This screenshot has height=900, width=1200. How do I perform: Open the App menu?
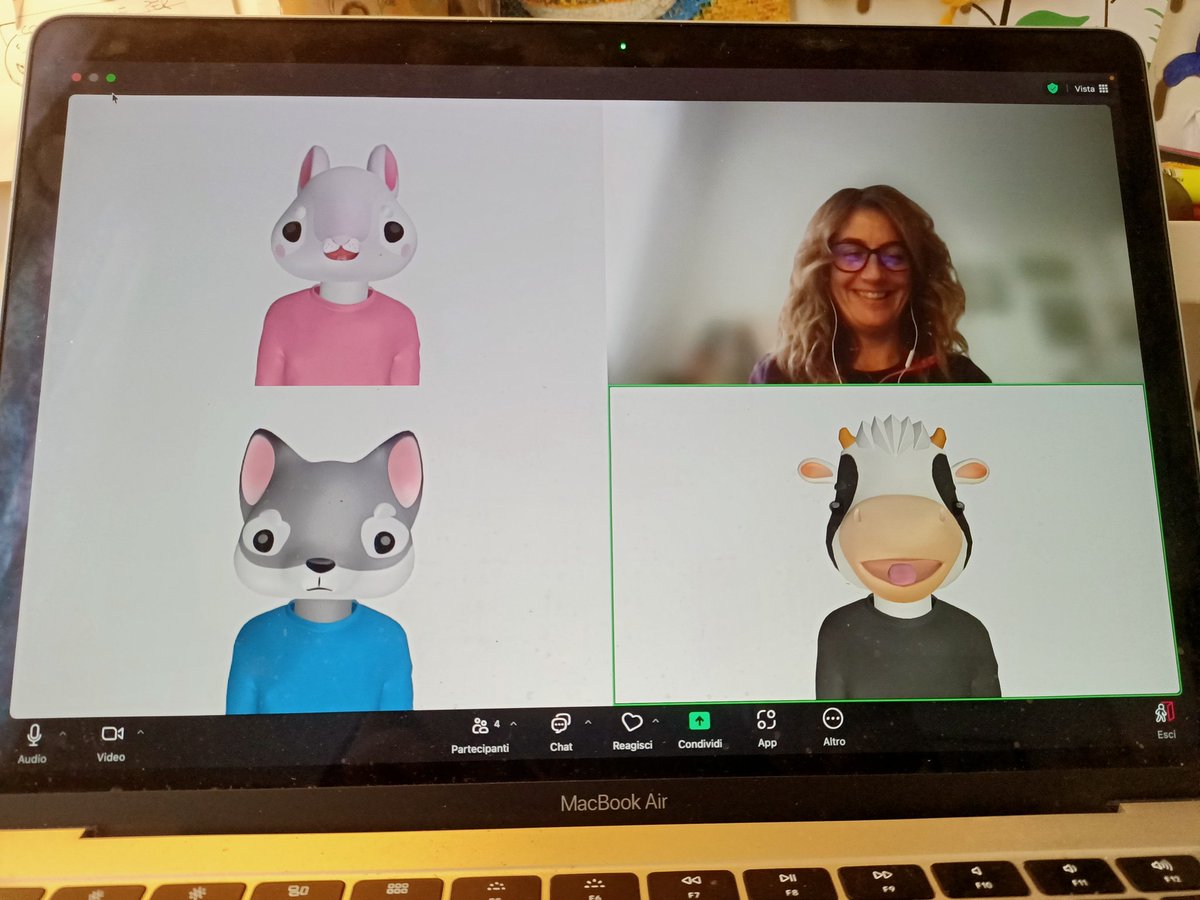767,729
